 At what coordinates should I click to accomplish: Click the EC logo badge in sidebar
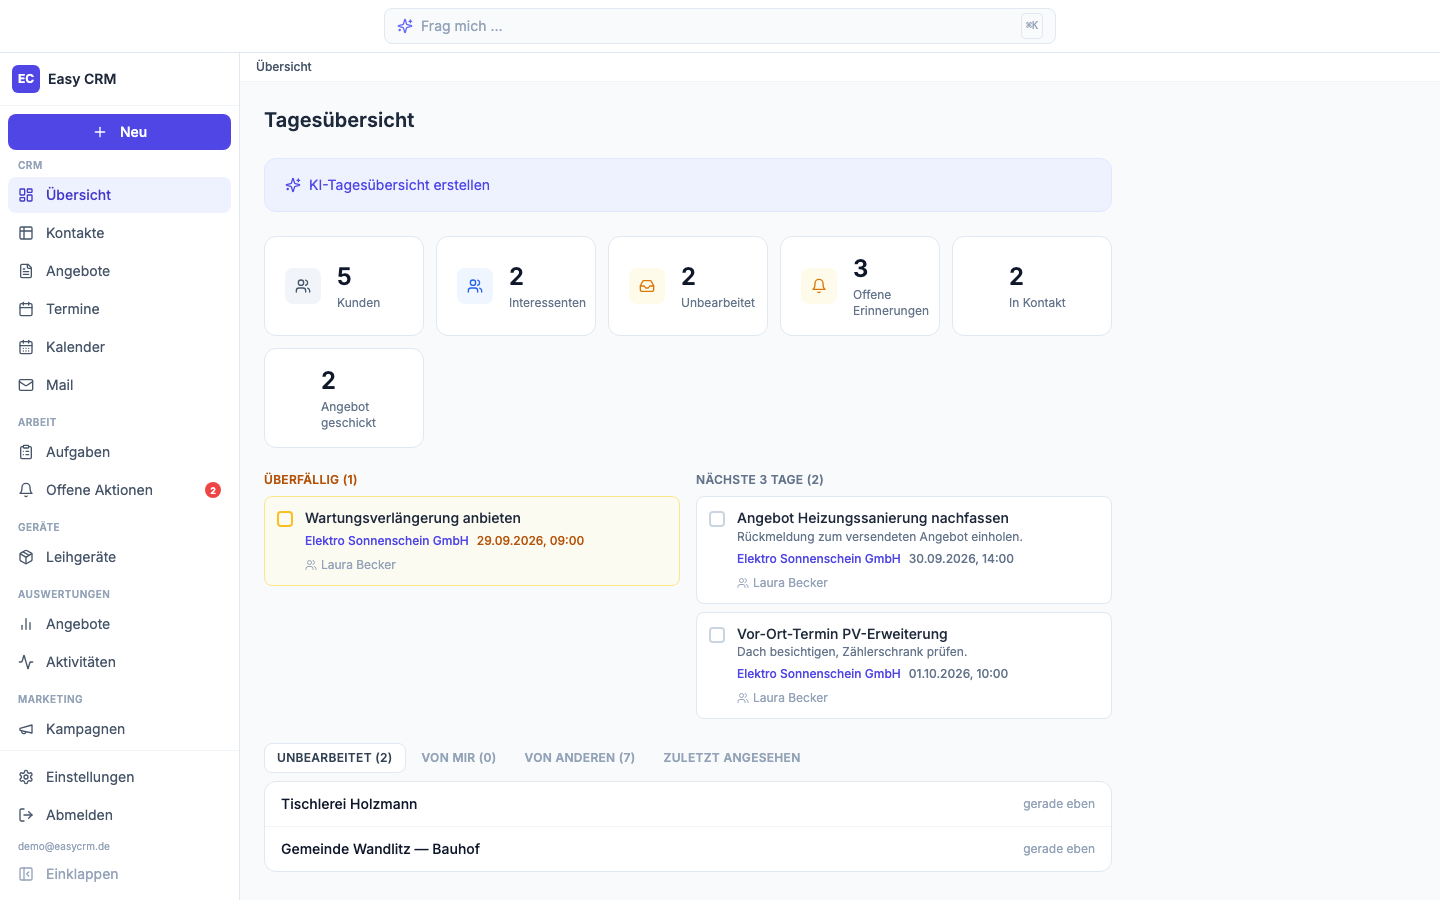(26, 79)
